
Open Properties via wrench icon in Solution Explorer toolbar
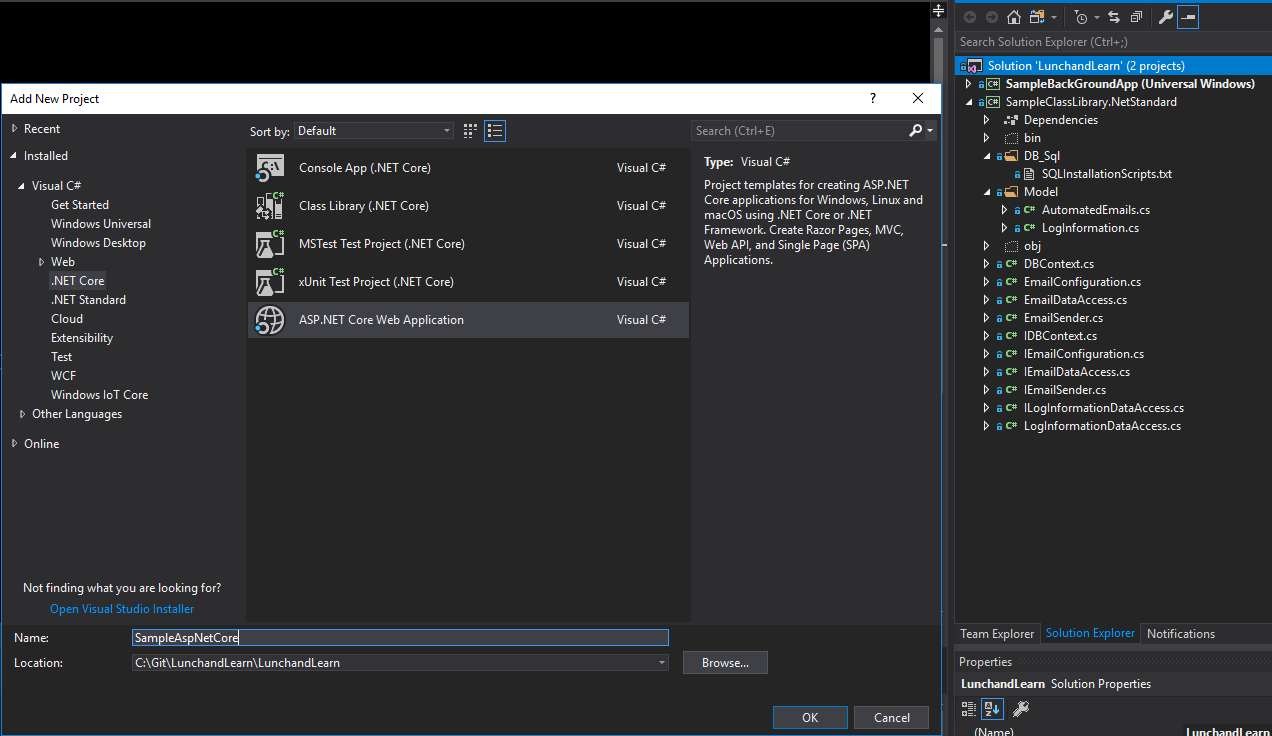tap(1165, 17)
